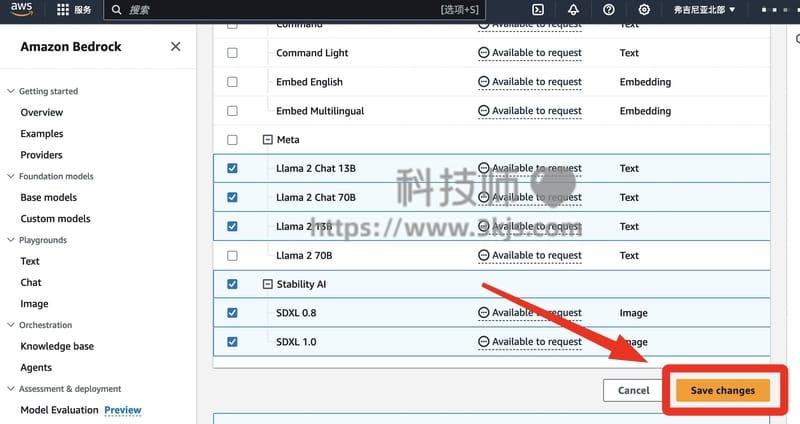
Task: Launch the CloudShell terminal icon
Action: coord(538,10)
